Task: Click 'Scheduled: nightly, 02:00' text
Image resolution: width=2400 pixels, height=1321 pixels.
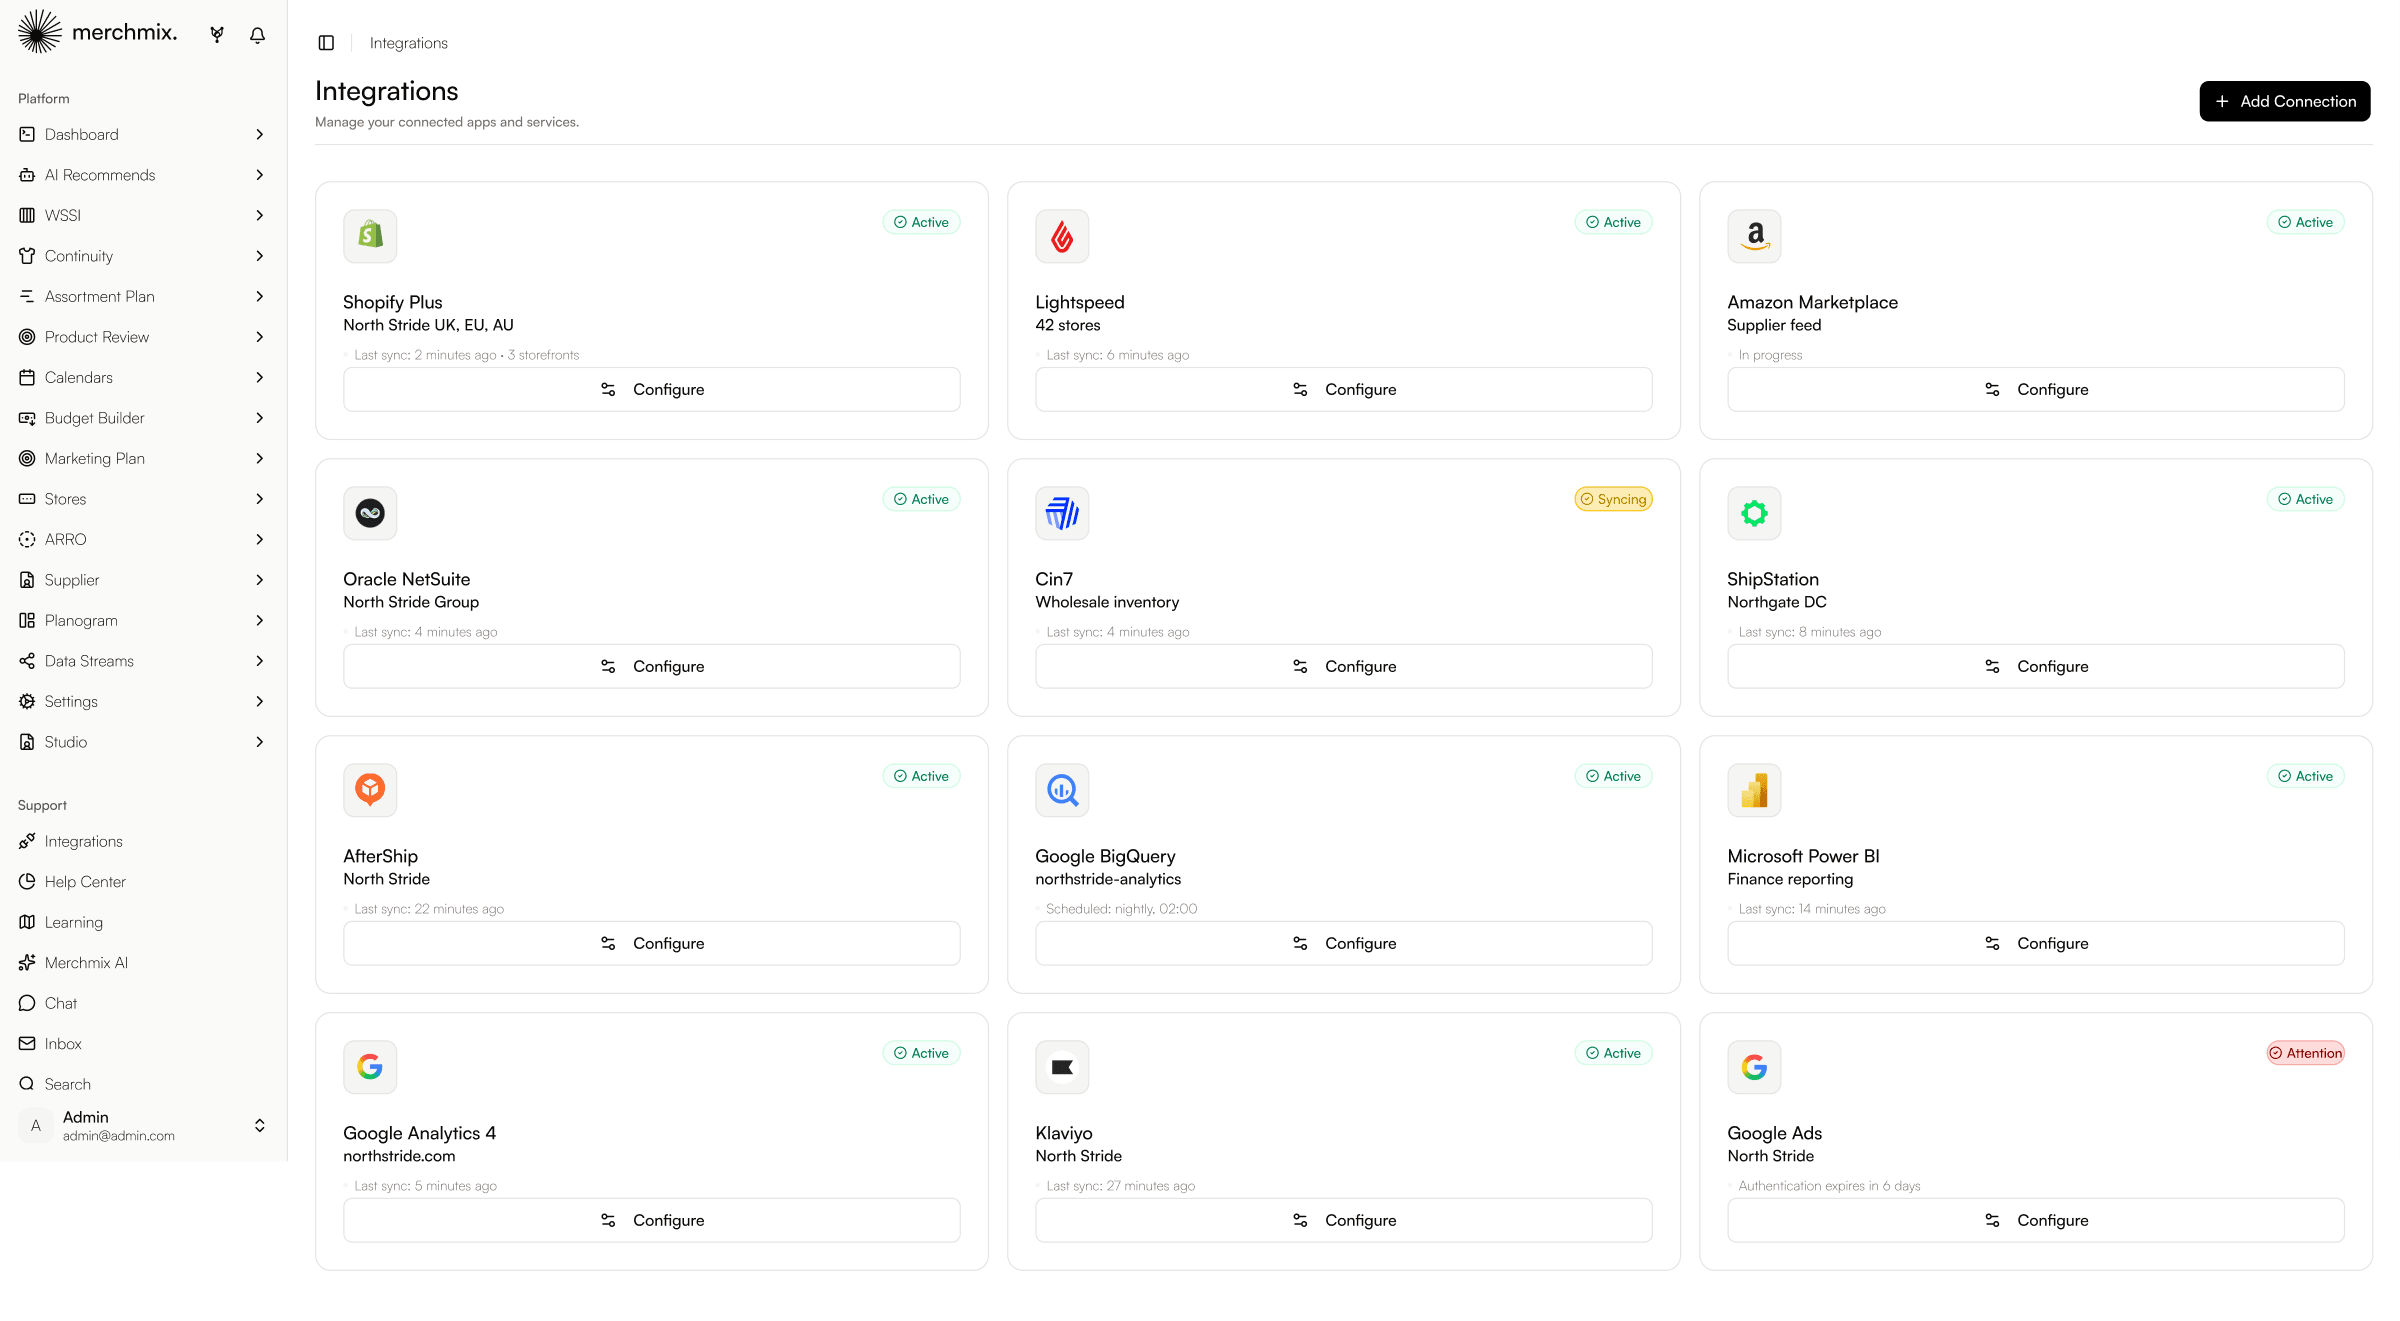Action: point(1121,909)
